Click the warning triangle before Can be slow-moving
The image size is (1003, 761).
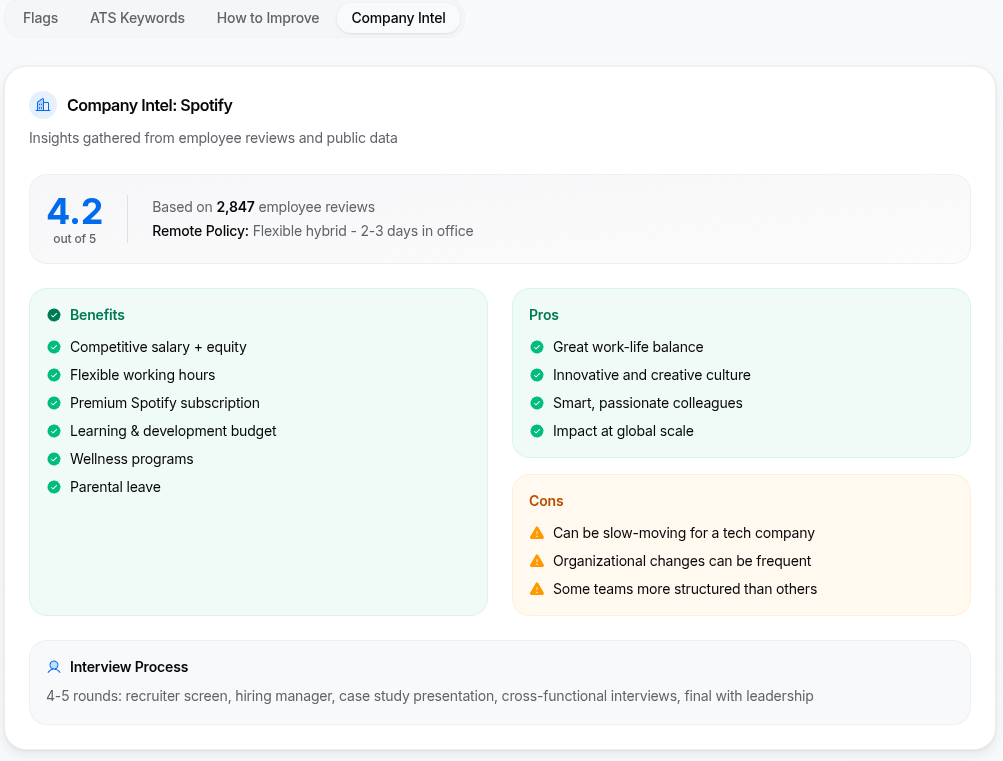coord(536,533)
